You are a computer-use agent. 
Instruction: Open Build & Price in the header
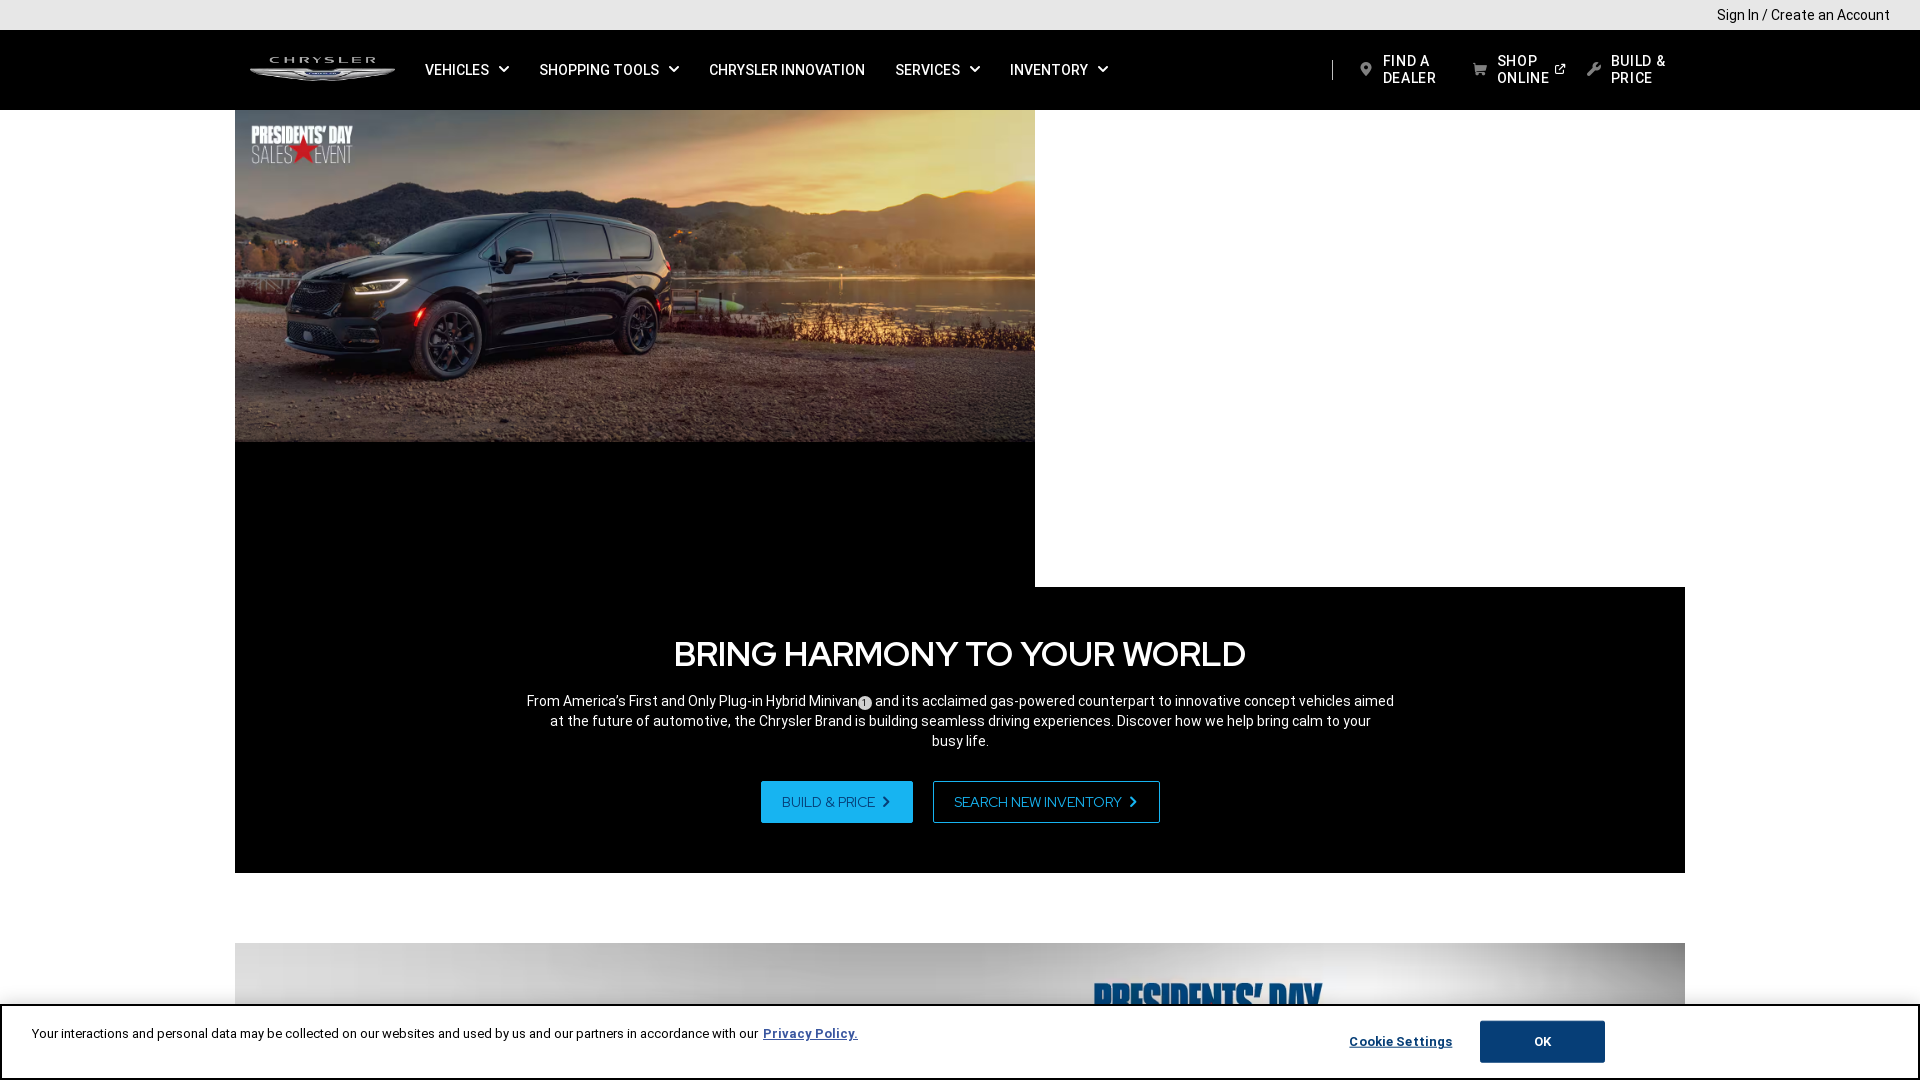click(x=1627, y=70)
